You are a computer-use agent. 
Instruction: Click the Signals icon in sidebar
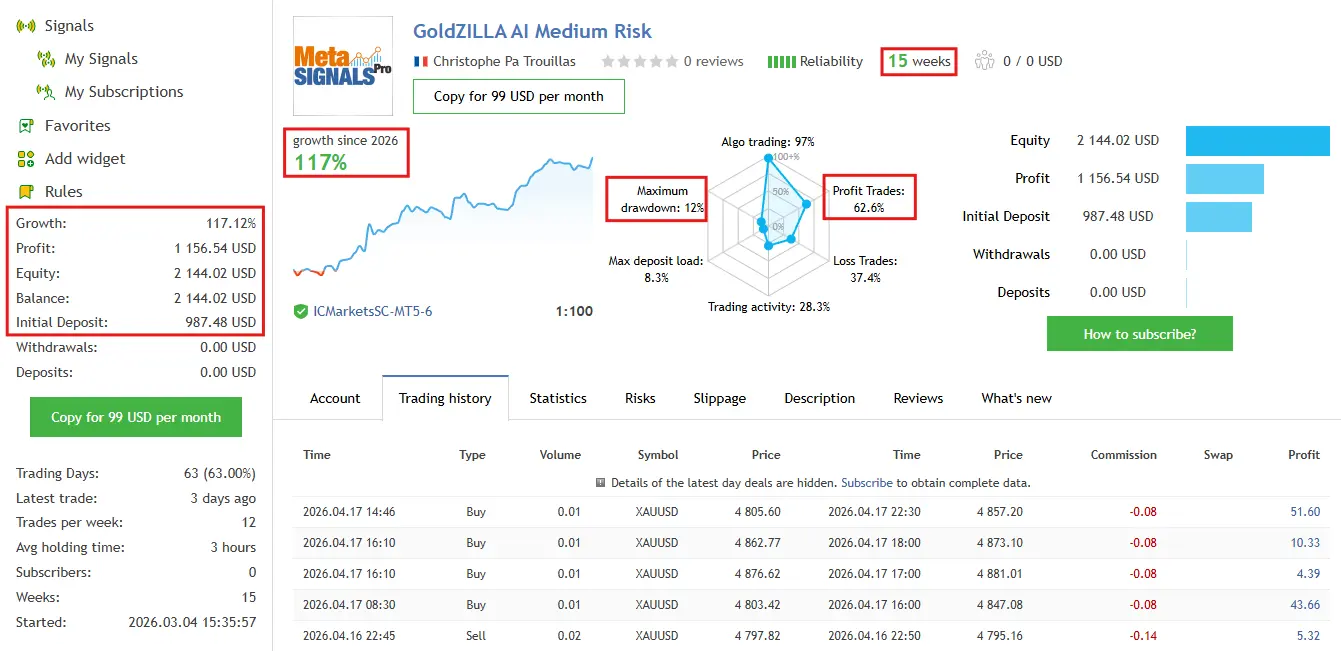pyautogui.click(x=26, y=26)
